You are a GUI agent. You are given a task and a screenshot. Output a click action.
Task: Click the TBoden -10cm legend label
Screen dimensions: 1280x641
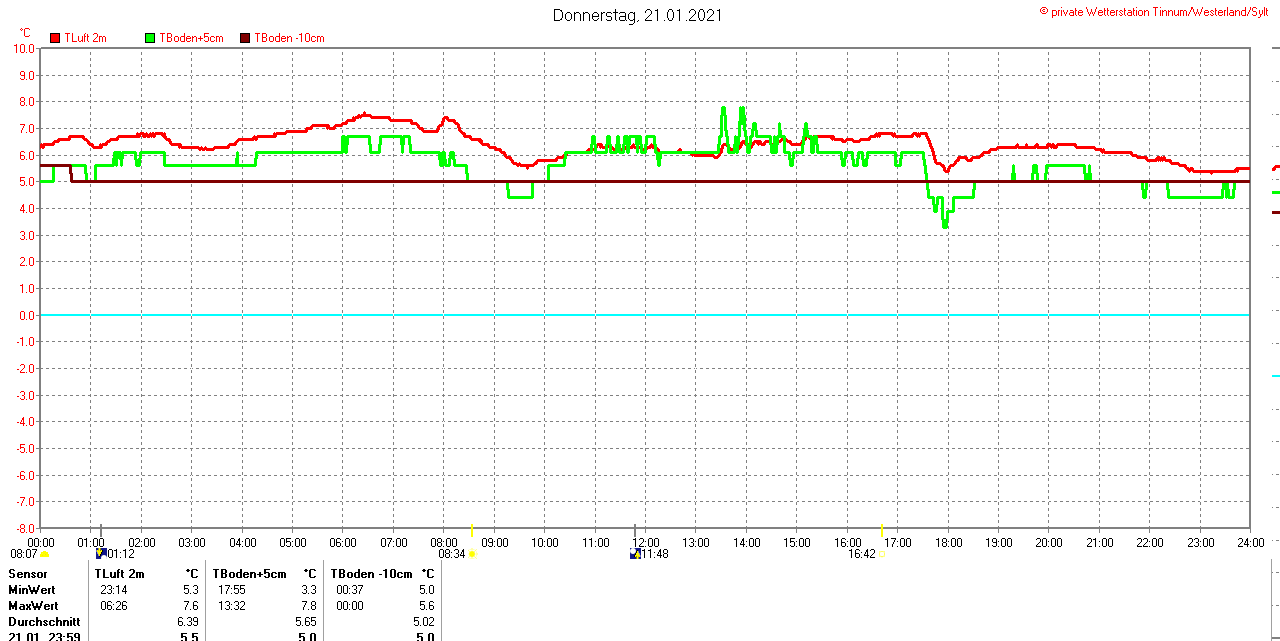point(289,38)
